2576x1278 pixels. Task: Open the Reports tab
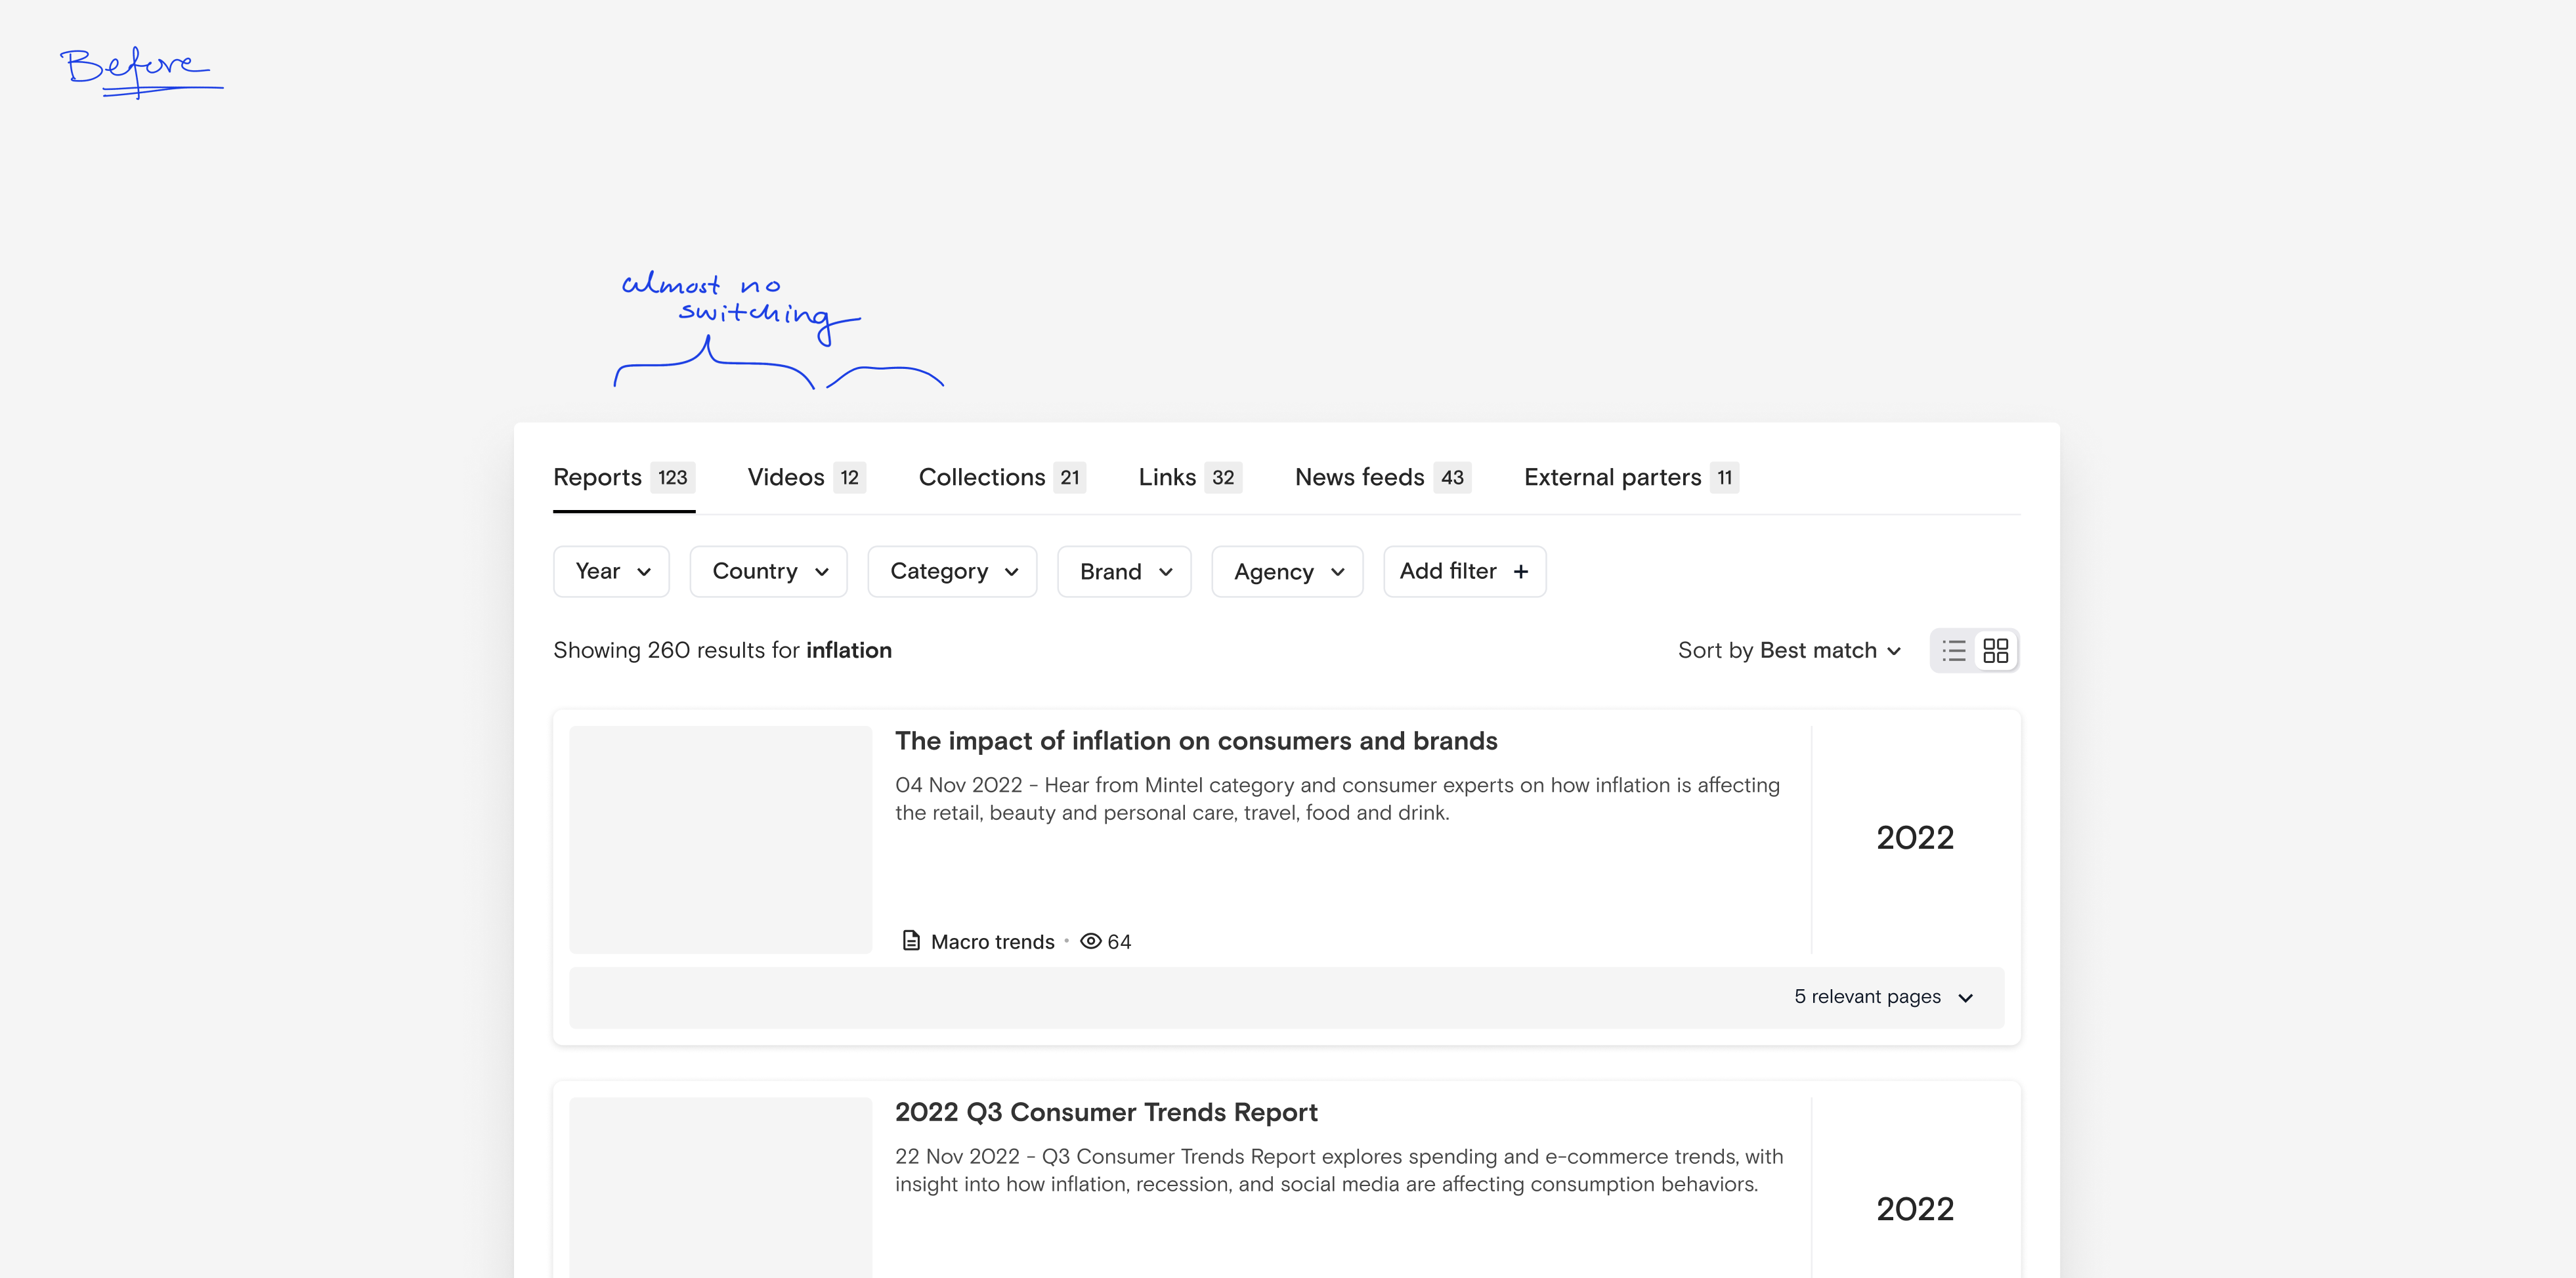point(624,478)
